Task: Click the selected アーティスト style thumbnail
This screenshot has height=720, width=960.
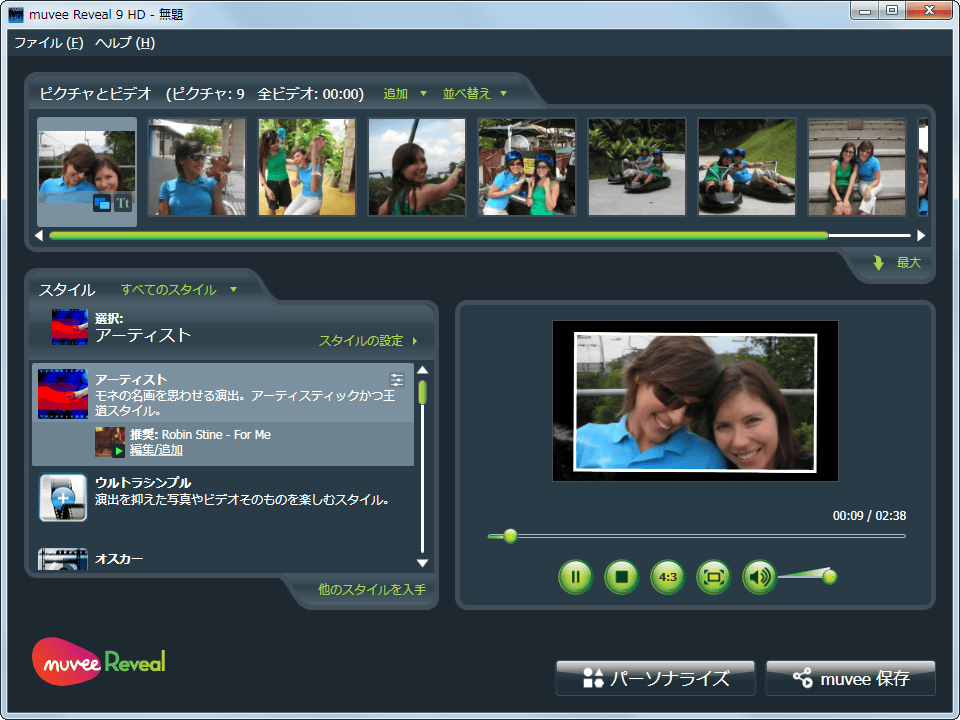Action: pos(70,327)
